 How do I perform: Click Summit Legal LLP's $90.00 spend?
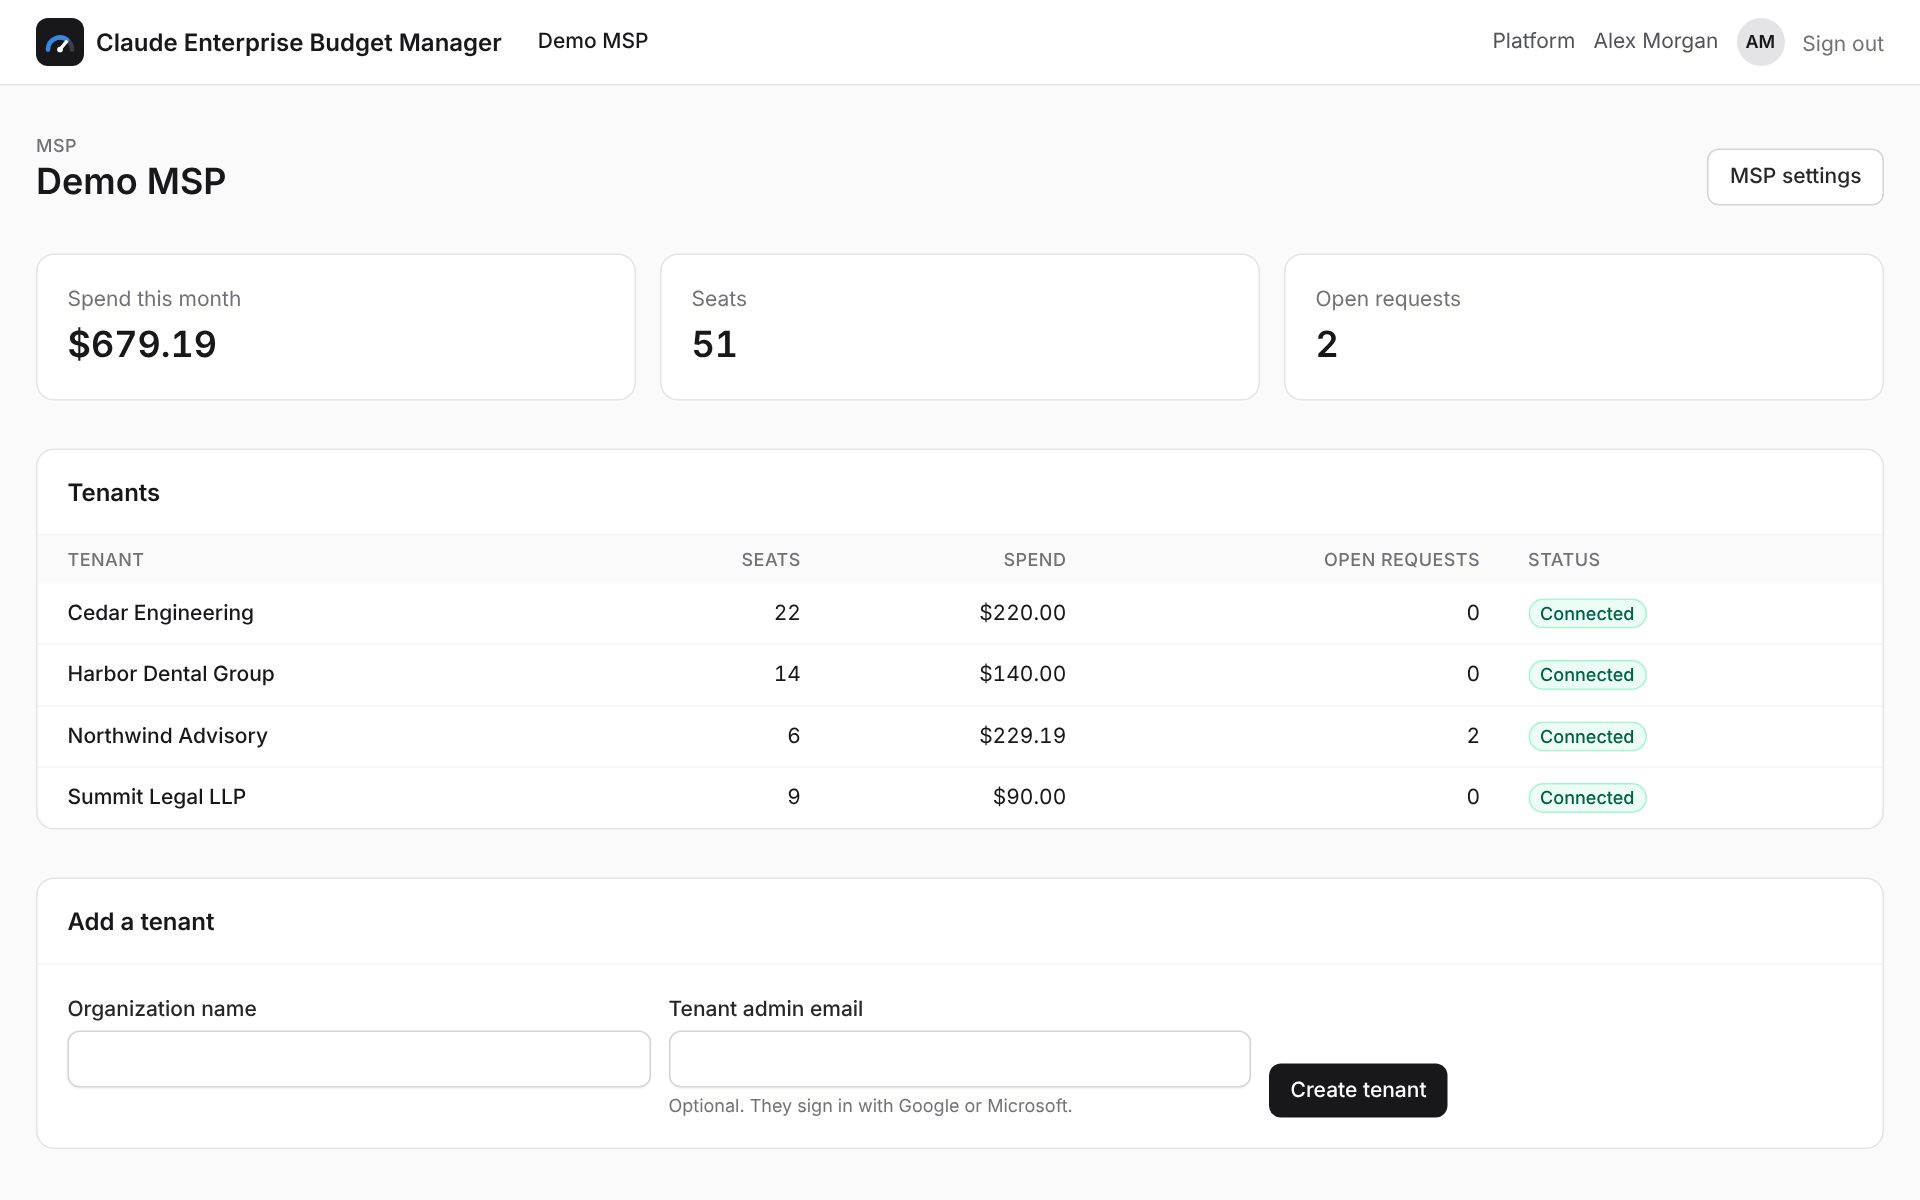coord(1029,797)
